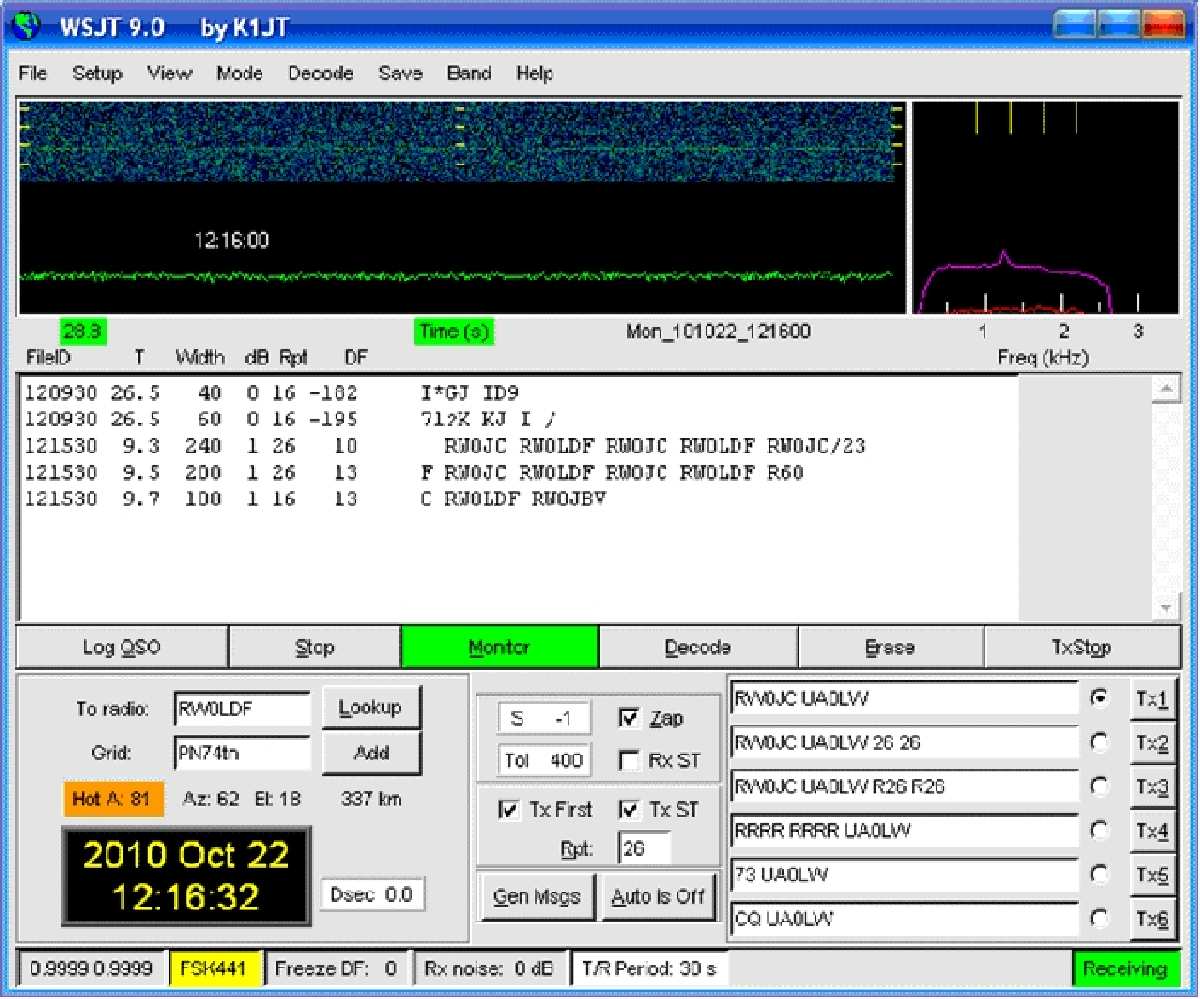The width and height of the screenshot is (1200, 999).
Task: Click the TxStop button
Action: (1081, 647)
